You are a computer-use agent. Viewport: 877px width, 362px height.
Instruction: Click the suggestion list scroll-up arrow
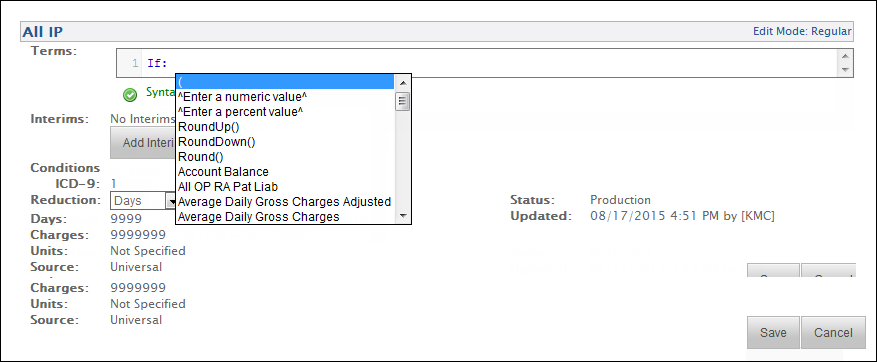click(x=402, y=82)
